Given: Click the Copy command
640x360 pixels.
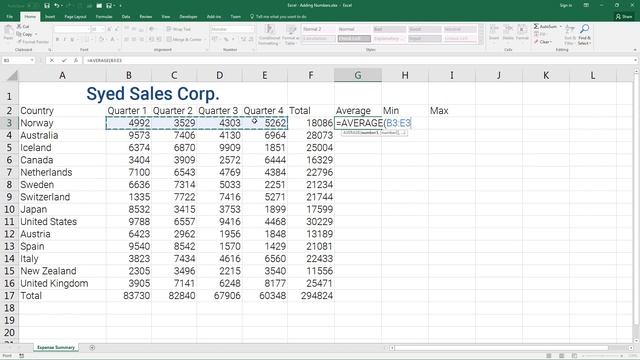Looking at the screenshot, I should click(x=24, y=34).
